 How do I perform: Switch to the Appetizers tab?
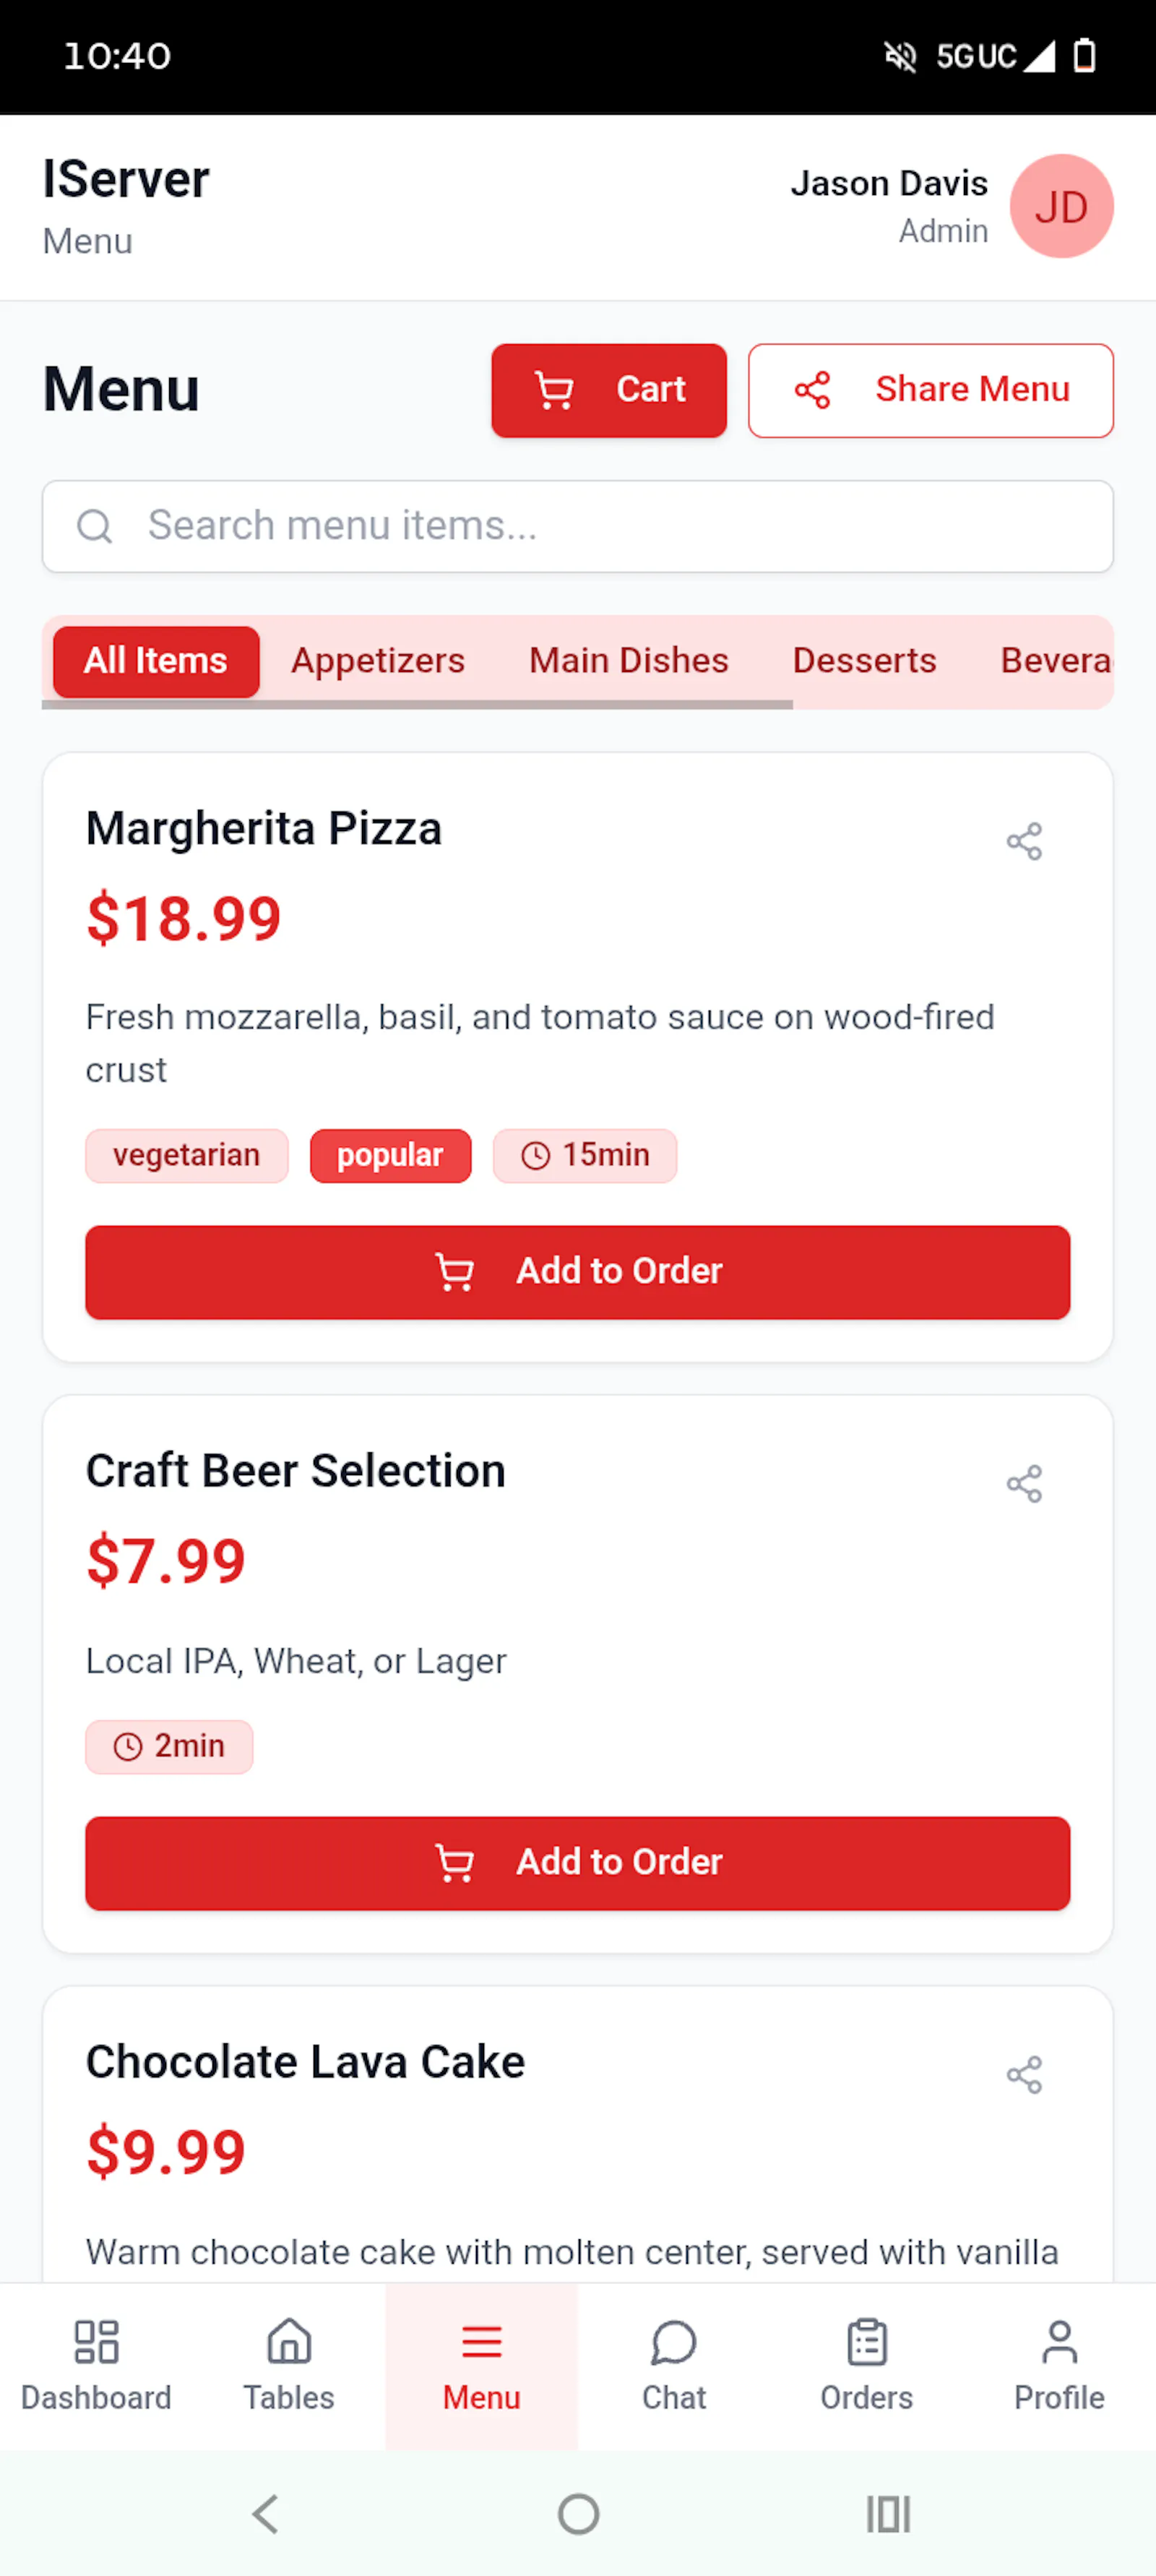click(378, 661)
